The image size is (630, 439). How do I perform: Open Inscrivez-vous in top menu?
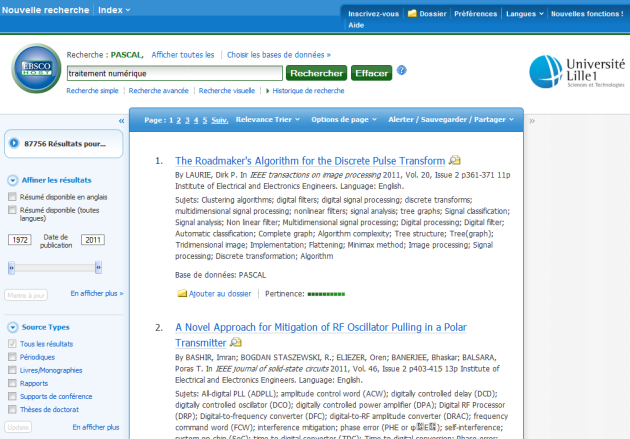[373, 14]
